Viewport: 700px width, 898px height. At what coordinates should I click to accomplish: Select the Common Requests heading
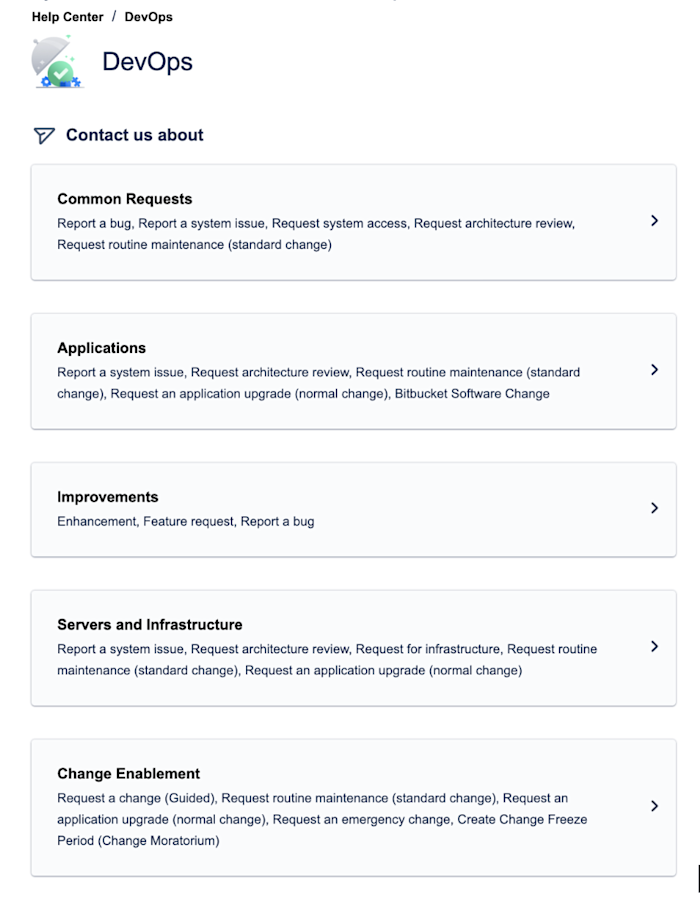[124, 199]
